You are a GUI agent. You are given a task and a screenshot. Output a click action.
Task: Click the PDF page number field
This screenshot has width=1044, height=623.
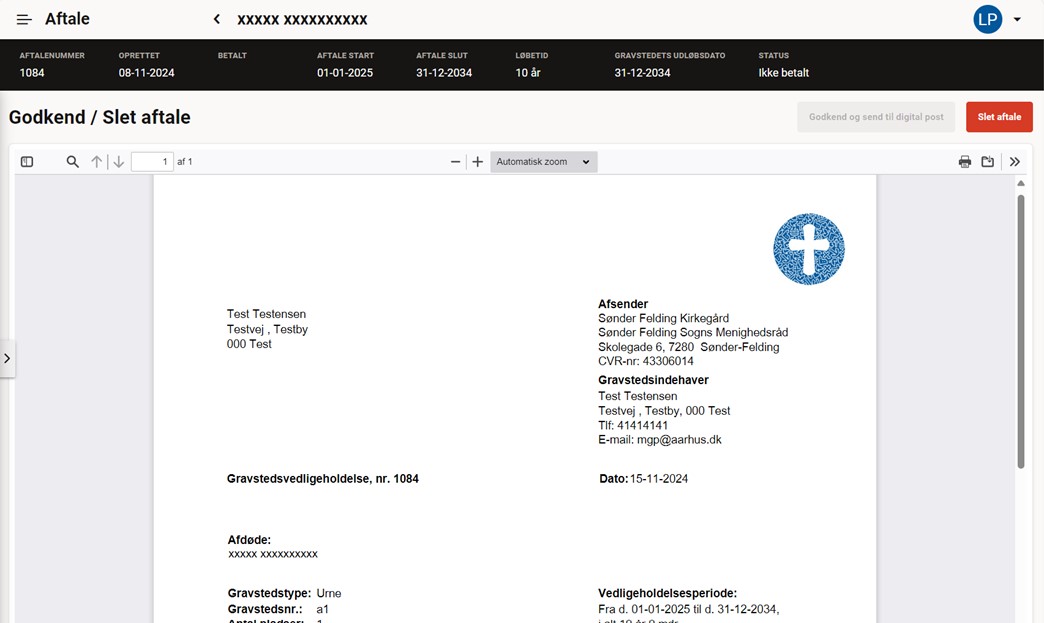tap(152, 162)
